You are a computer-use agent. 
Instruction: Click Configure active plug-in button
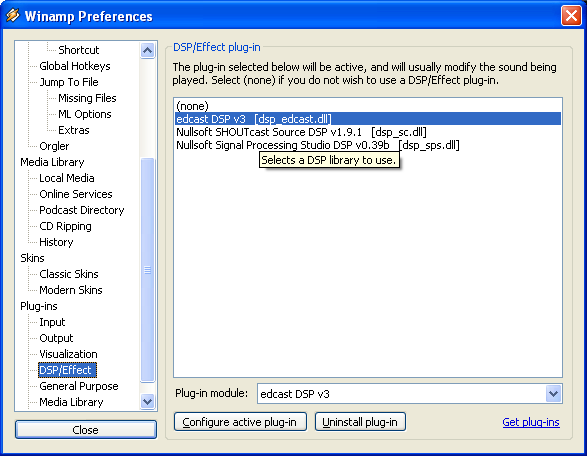point(240,422)
